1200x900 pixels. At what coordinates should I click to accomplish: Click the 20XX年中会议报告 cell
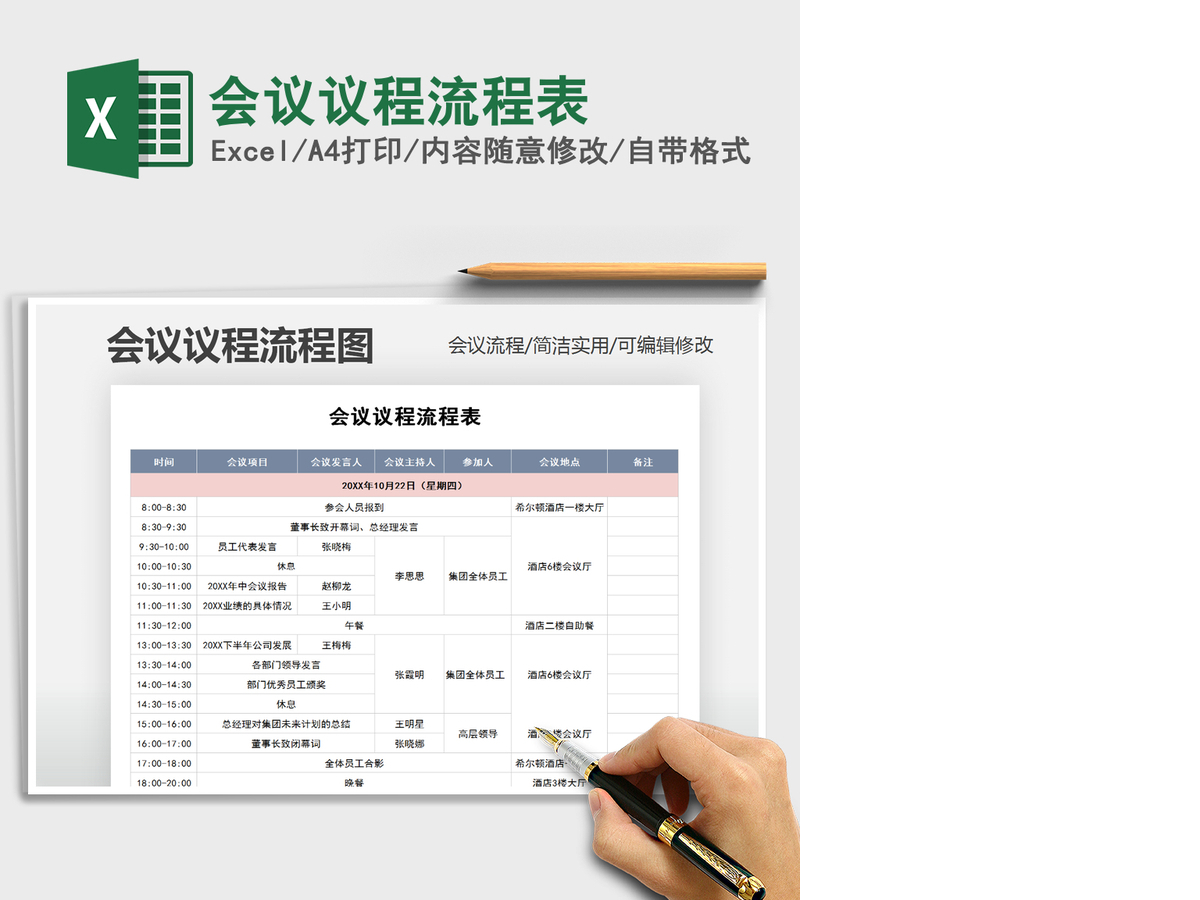click(x=247, y=586)
